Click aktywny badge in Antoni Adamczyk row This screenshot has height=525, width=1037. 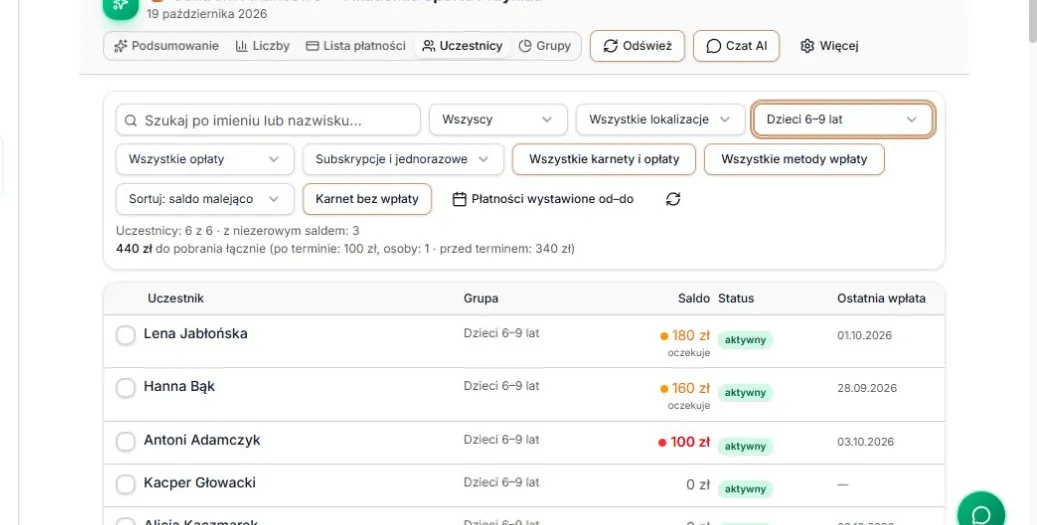pyautogui.click(x=745, y=446)
